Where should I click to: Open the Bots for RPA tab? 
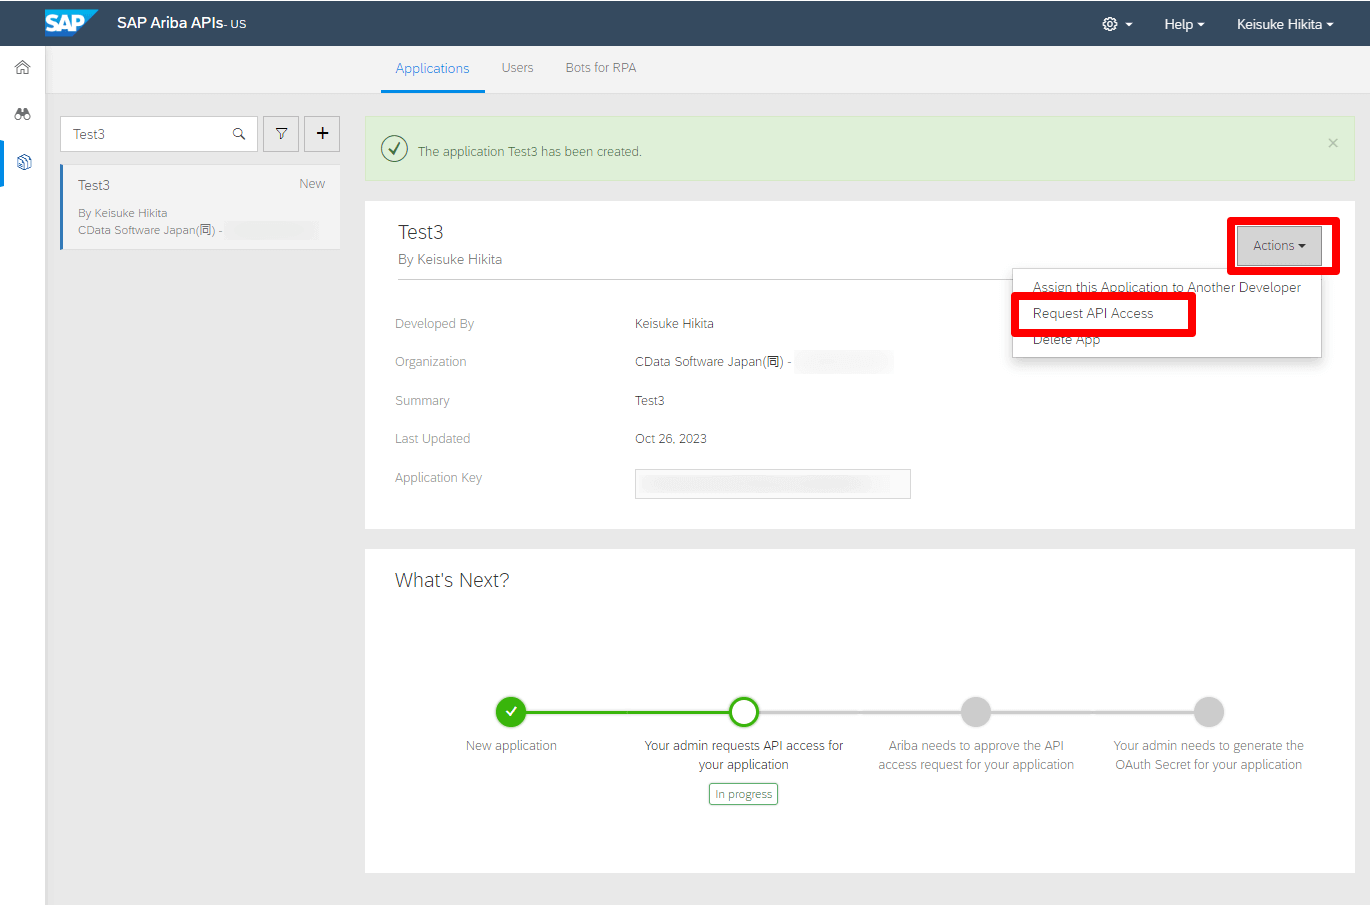point(601,68)
